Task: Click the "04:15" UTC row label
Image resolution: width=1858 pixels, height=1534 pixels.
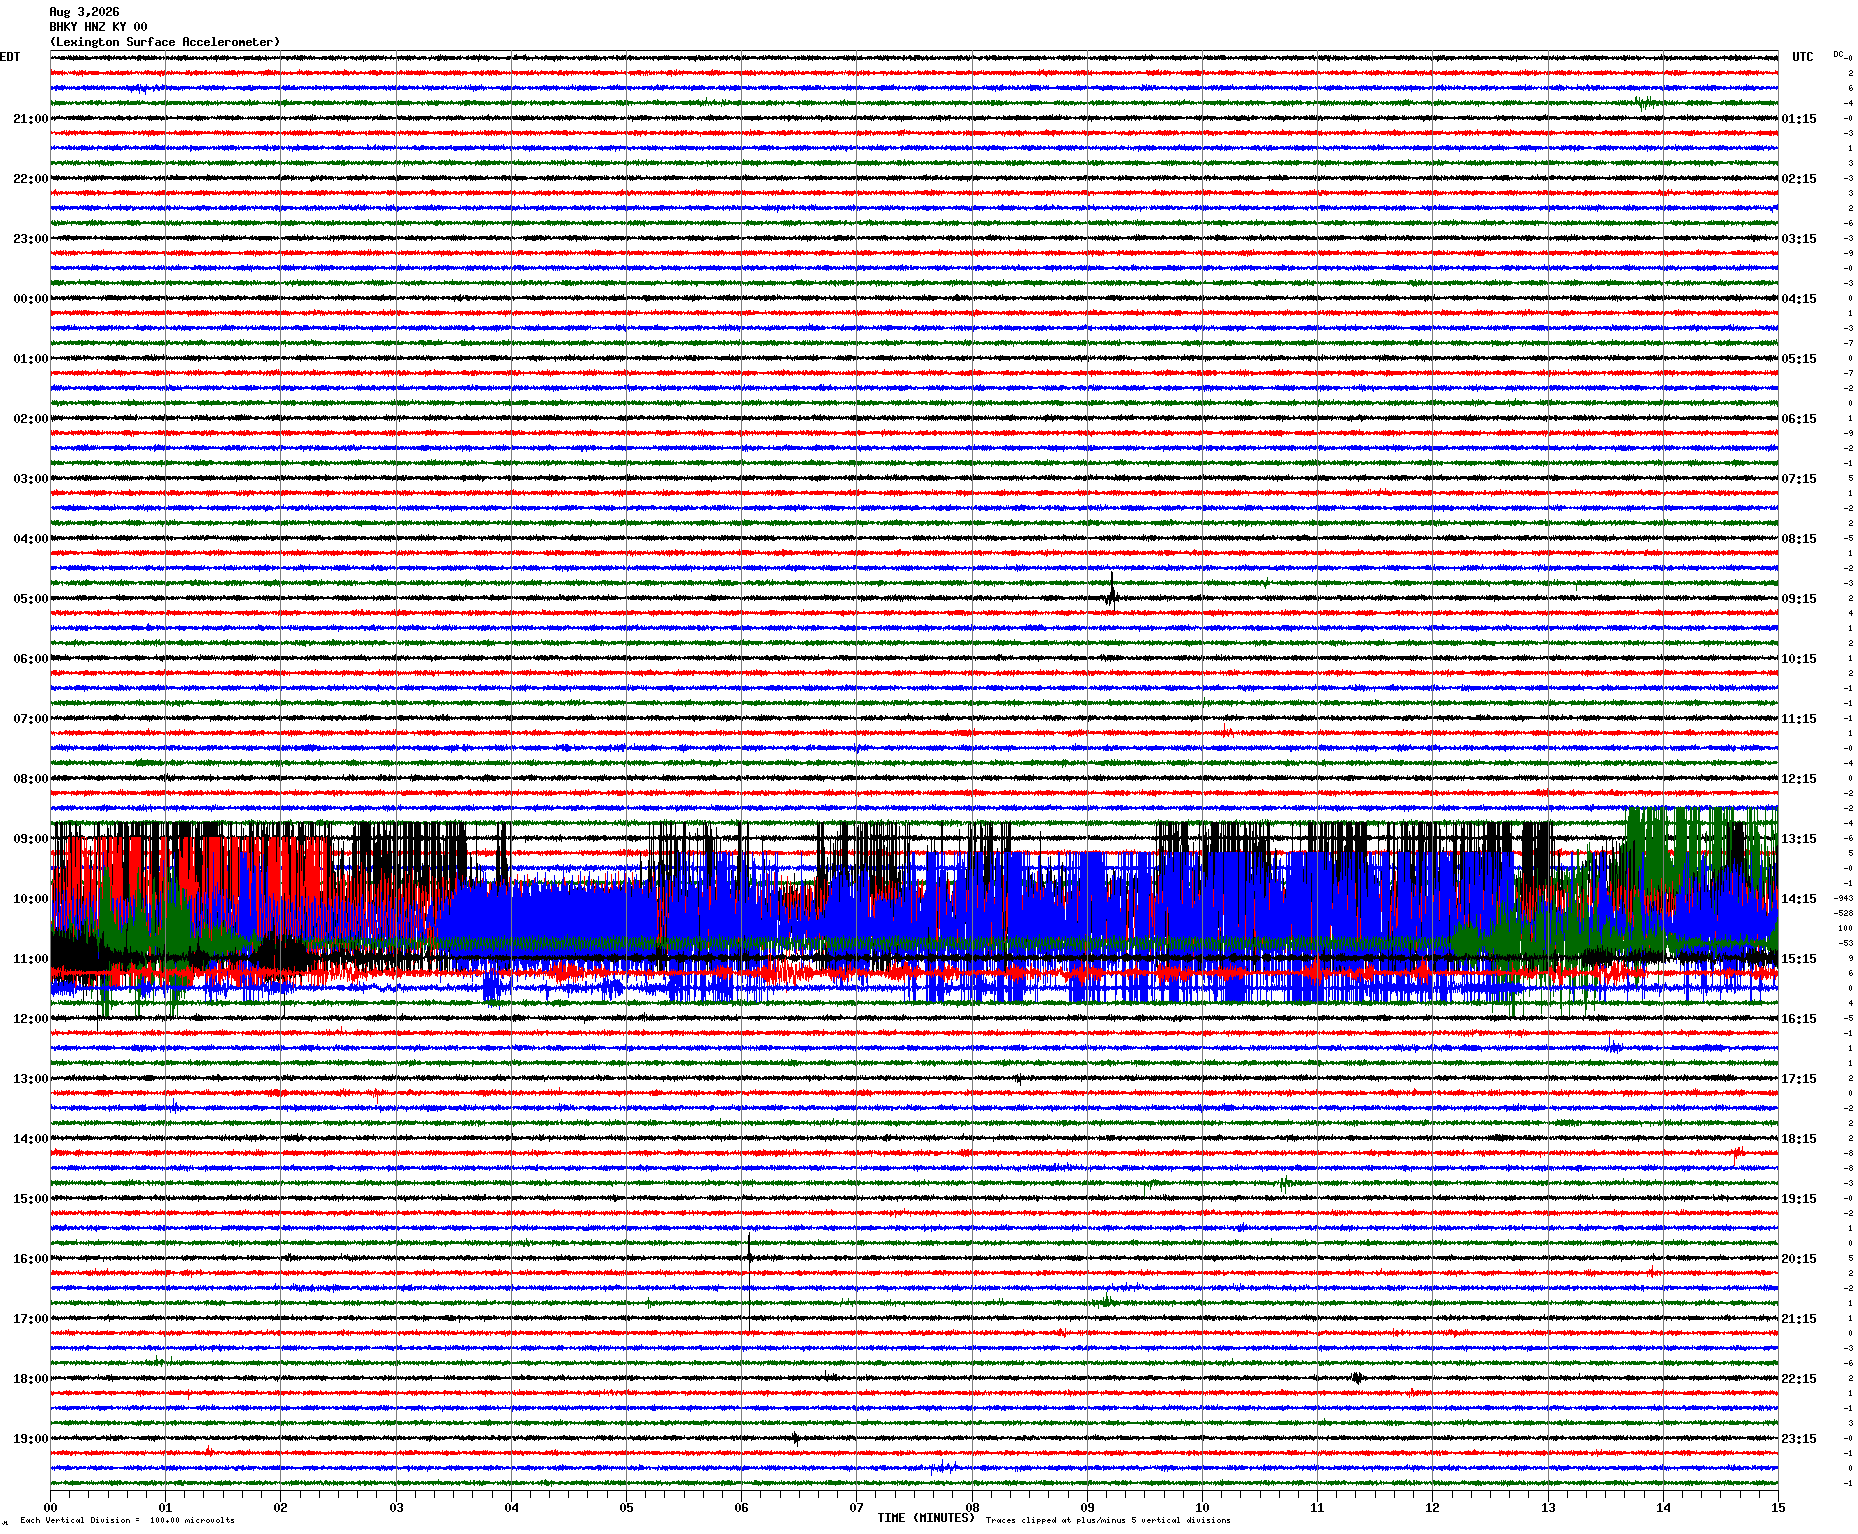Action: (x=1799, y=299)
